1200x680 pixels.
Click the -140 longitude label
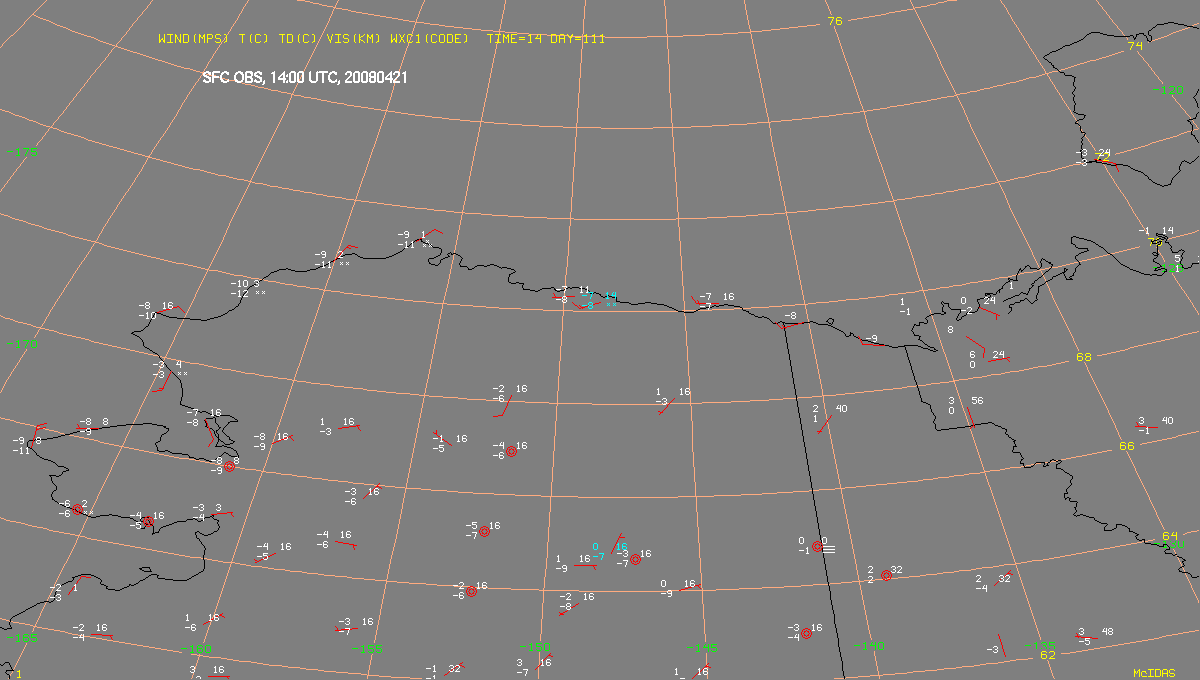pos(869,646)
